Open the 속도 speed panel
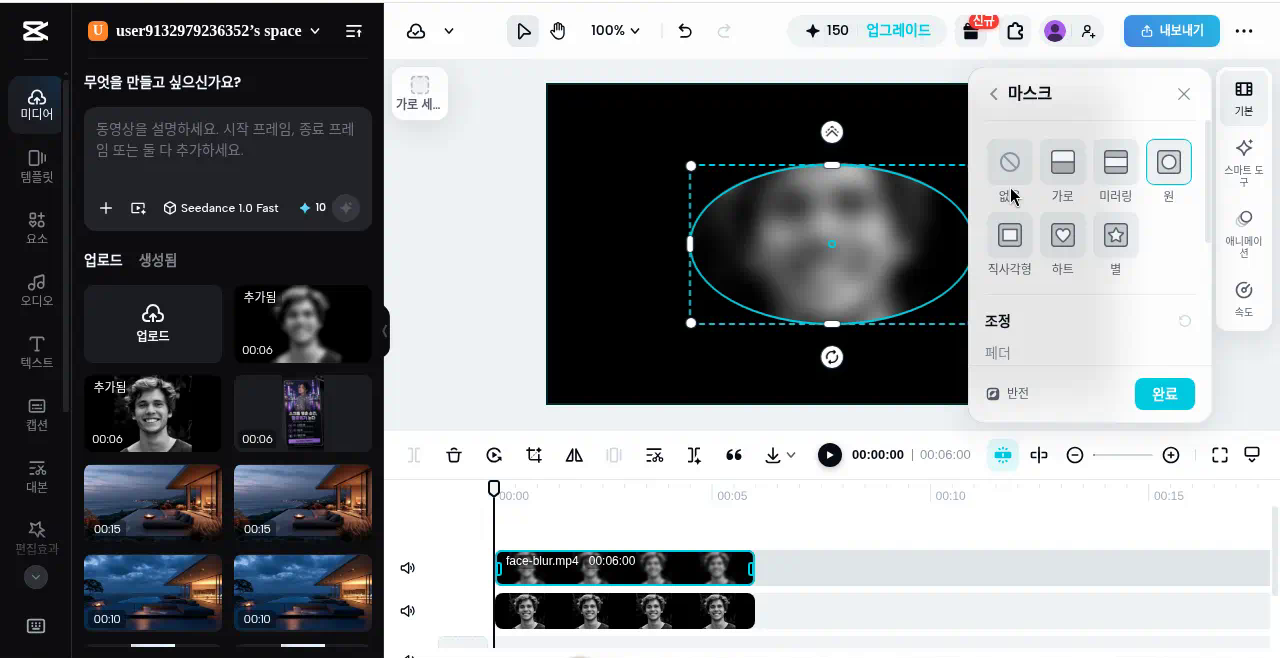Image resolution: width=1280 pixels, height=658 pixels. pos(1244,299)
